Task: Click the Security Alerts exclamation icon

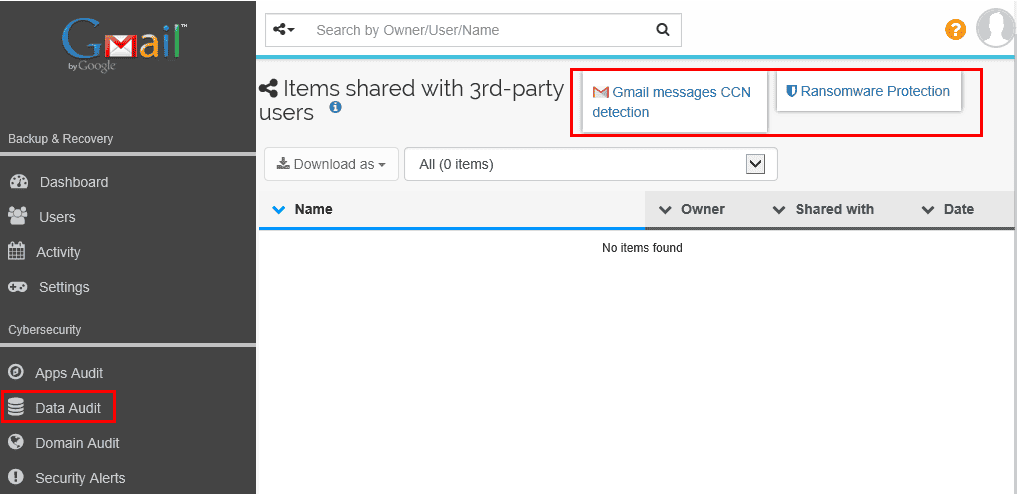Action: click(x=16, y=477)
